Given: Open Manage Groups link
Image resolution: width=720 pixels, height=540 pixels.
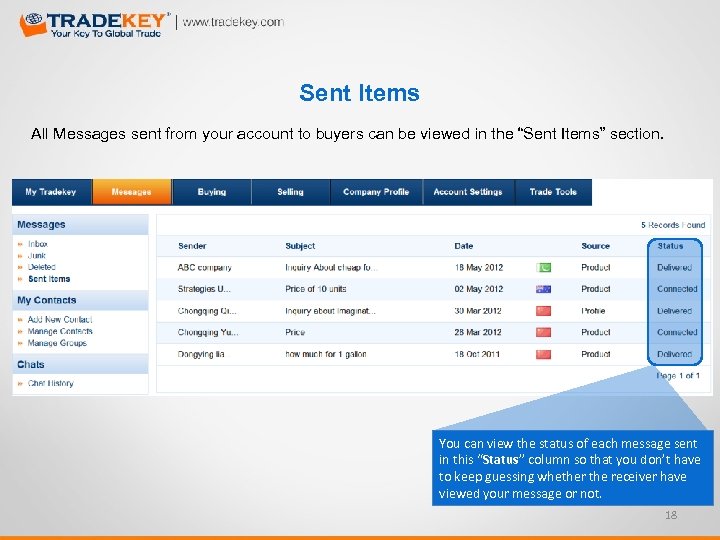Looking at the screenshot, I should tap(57, 343).
